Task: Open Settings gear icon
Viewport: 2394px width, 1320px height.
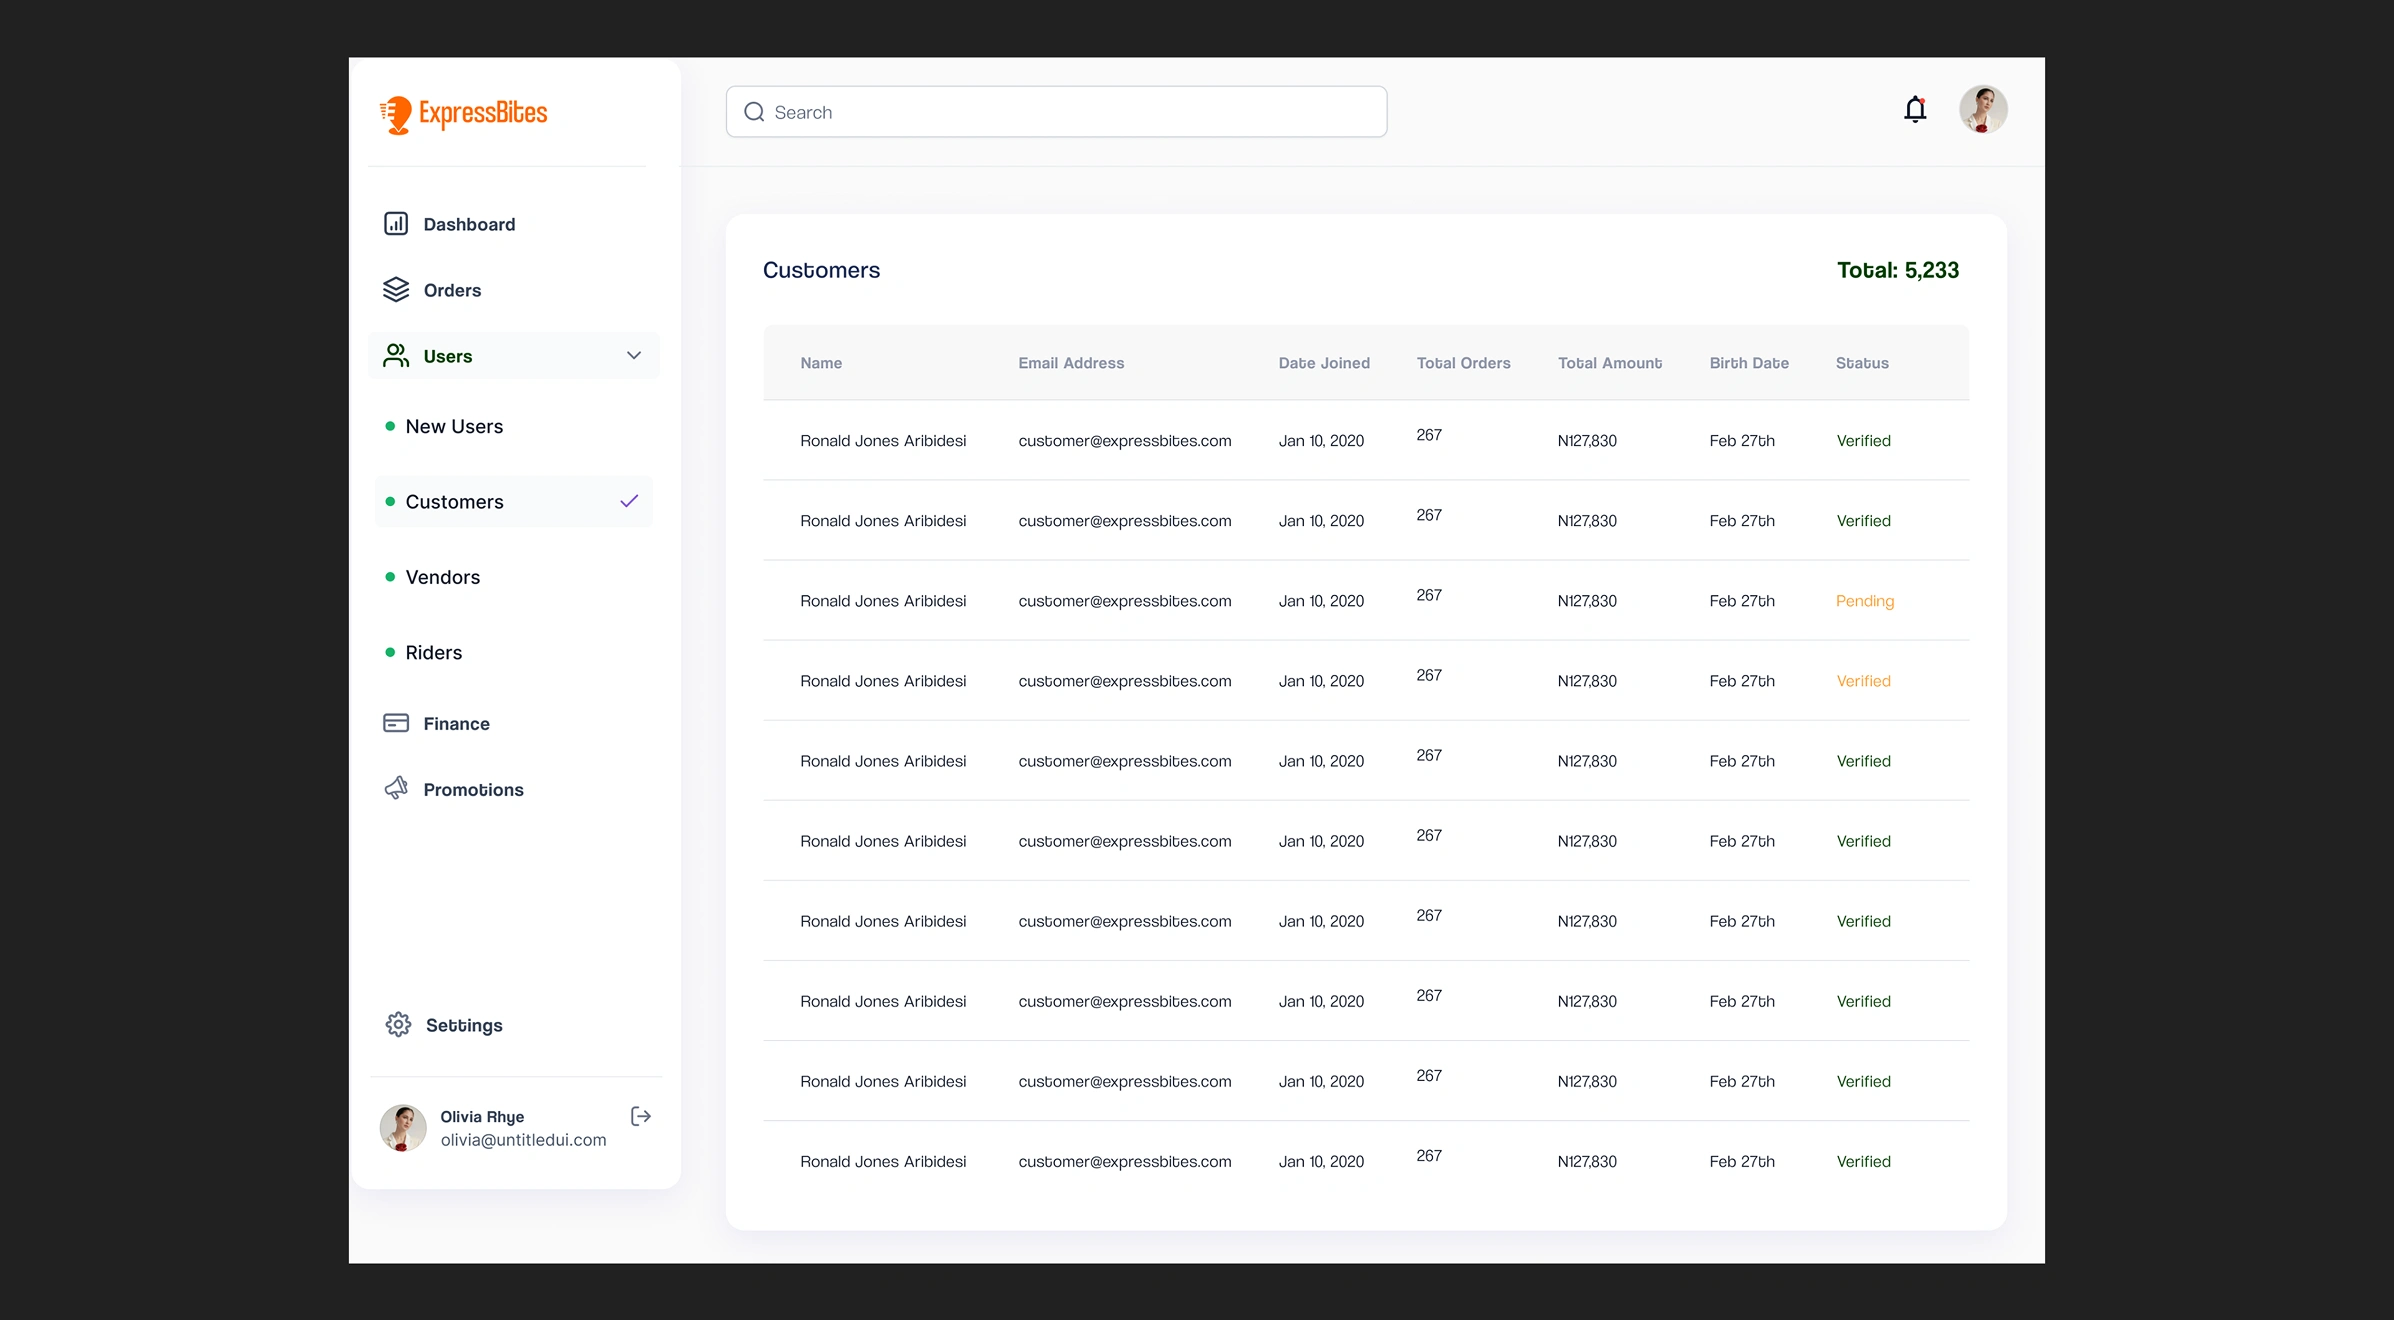Action: click(398, 1025)
